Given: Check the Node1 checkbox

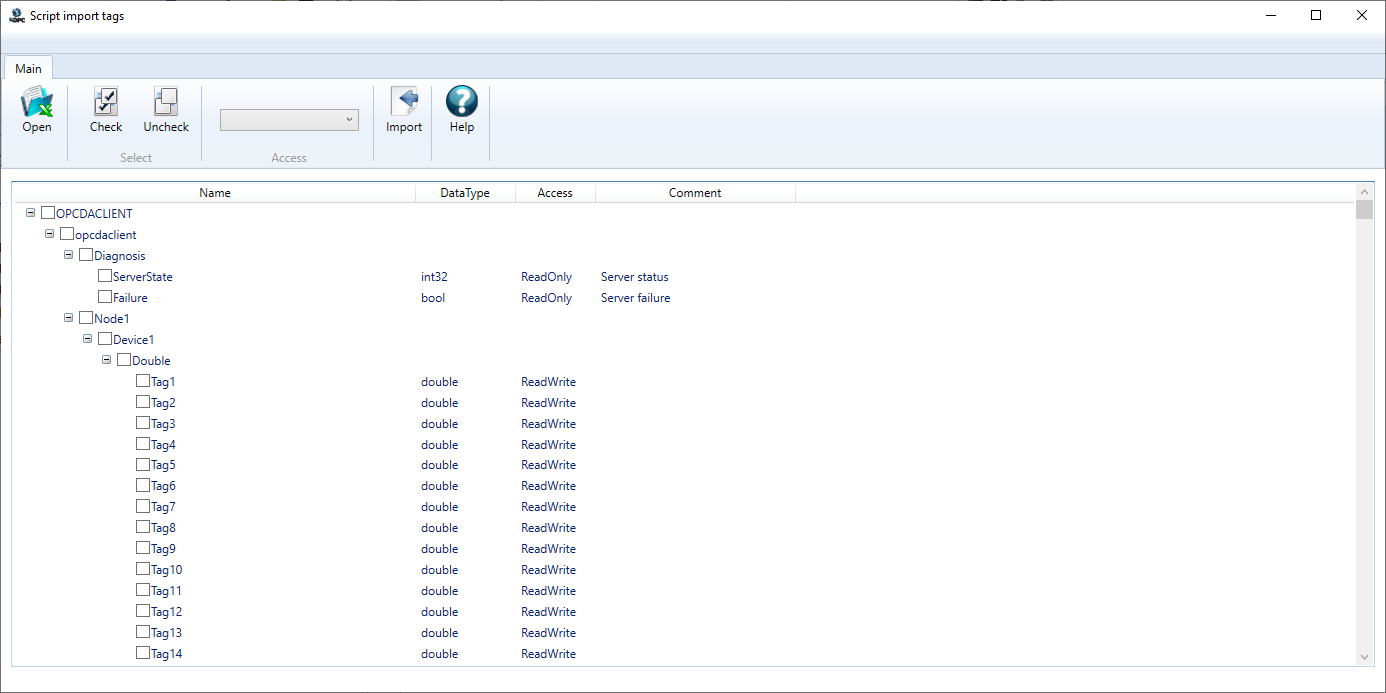Looking at the screenshot, I should tap(86, 318).
